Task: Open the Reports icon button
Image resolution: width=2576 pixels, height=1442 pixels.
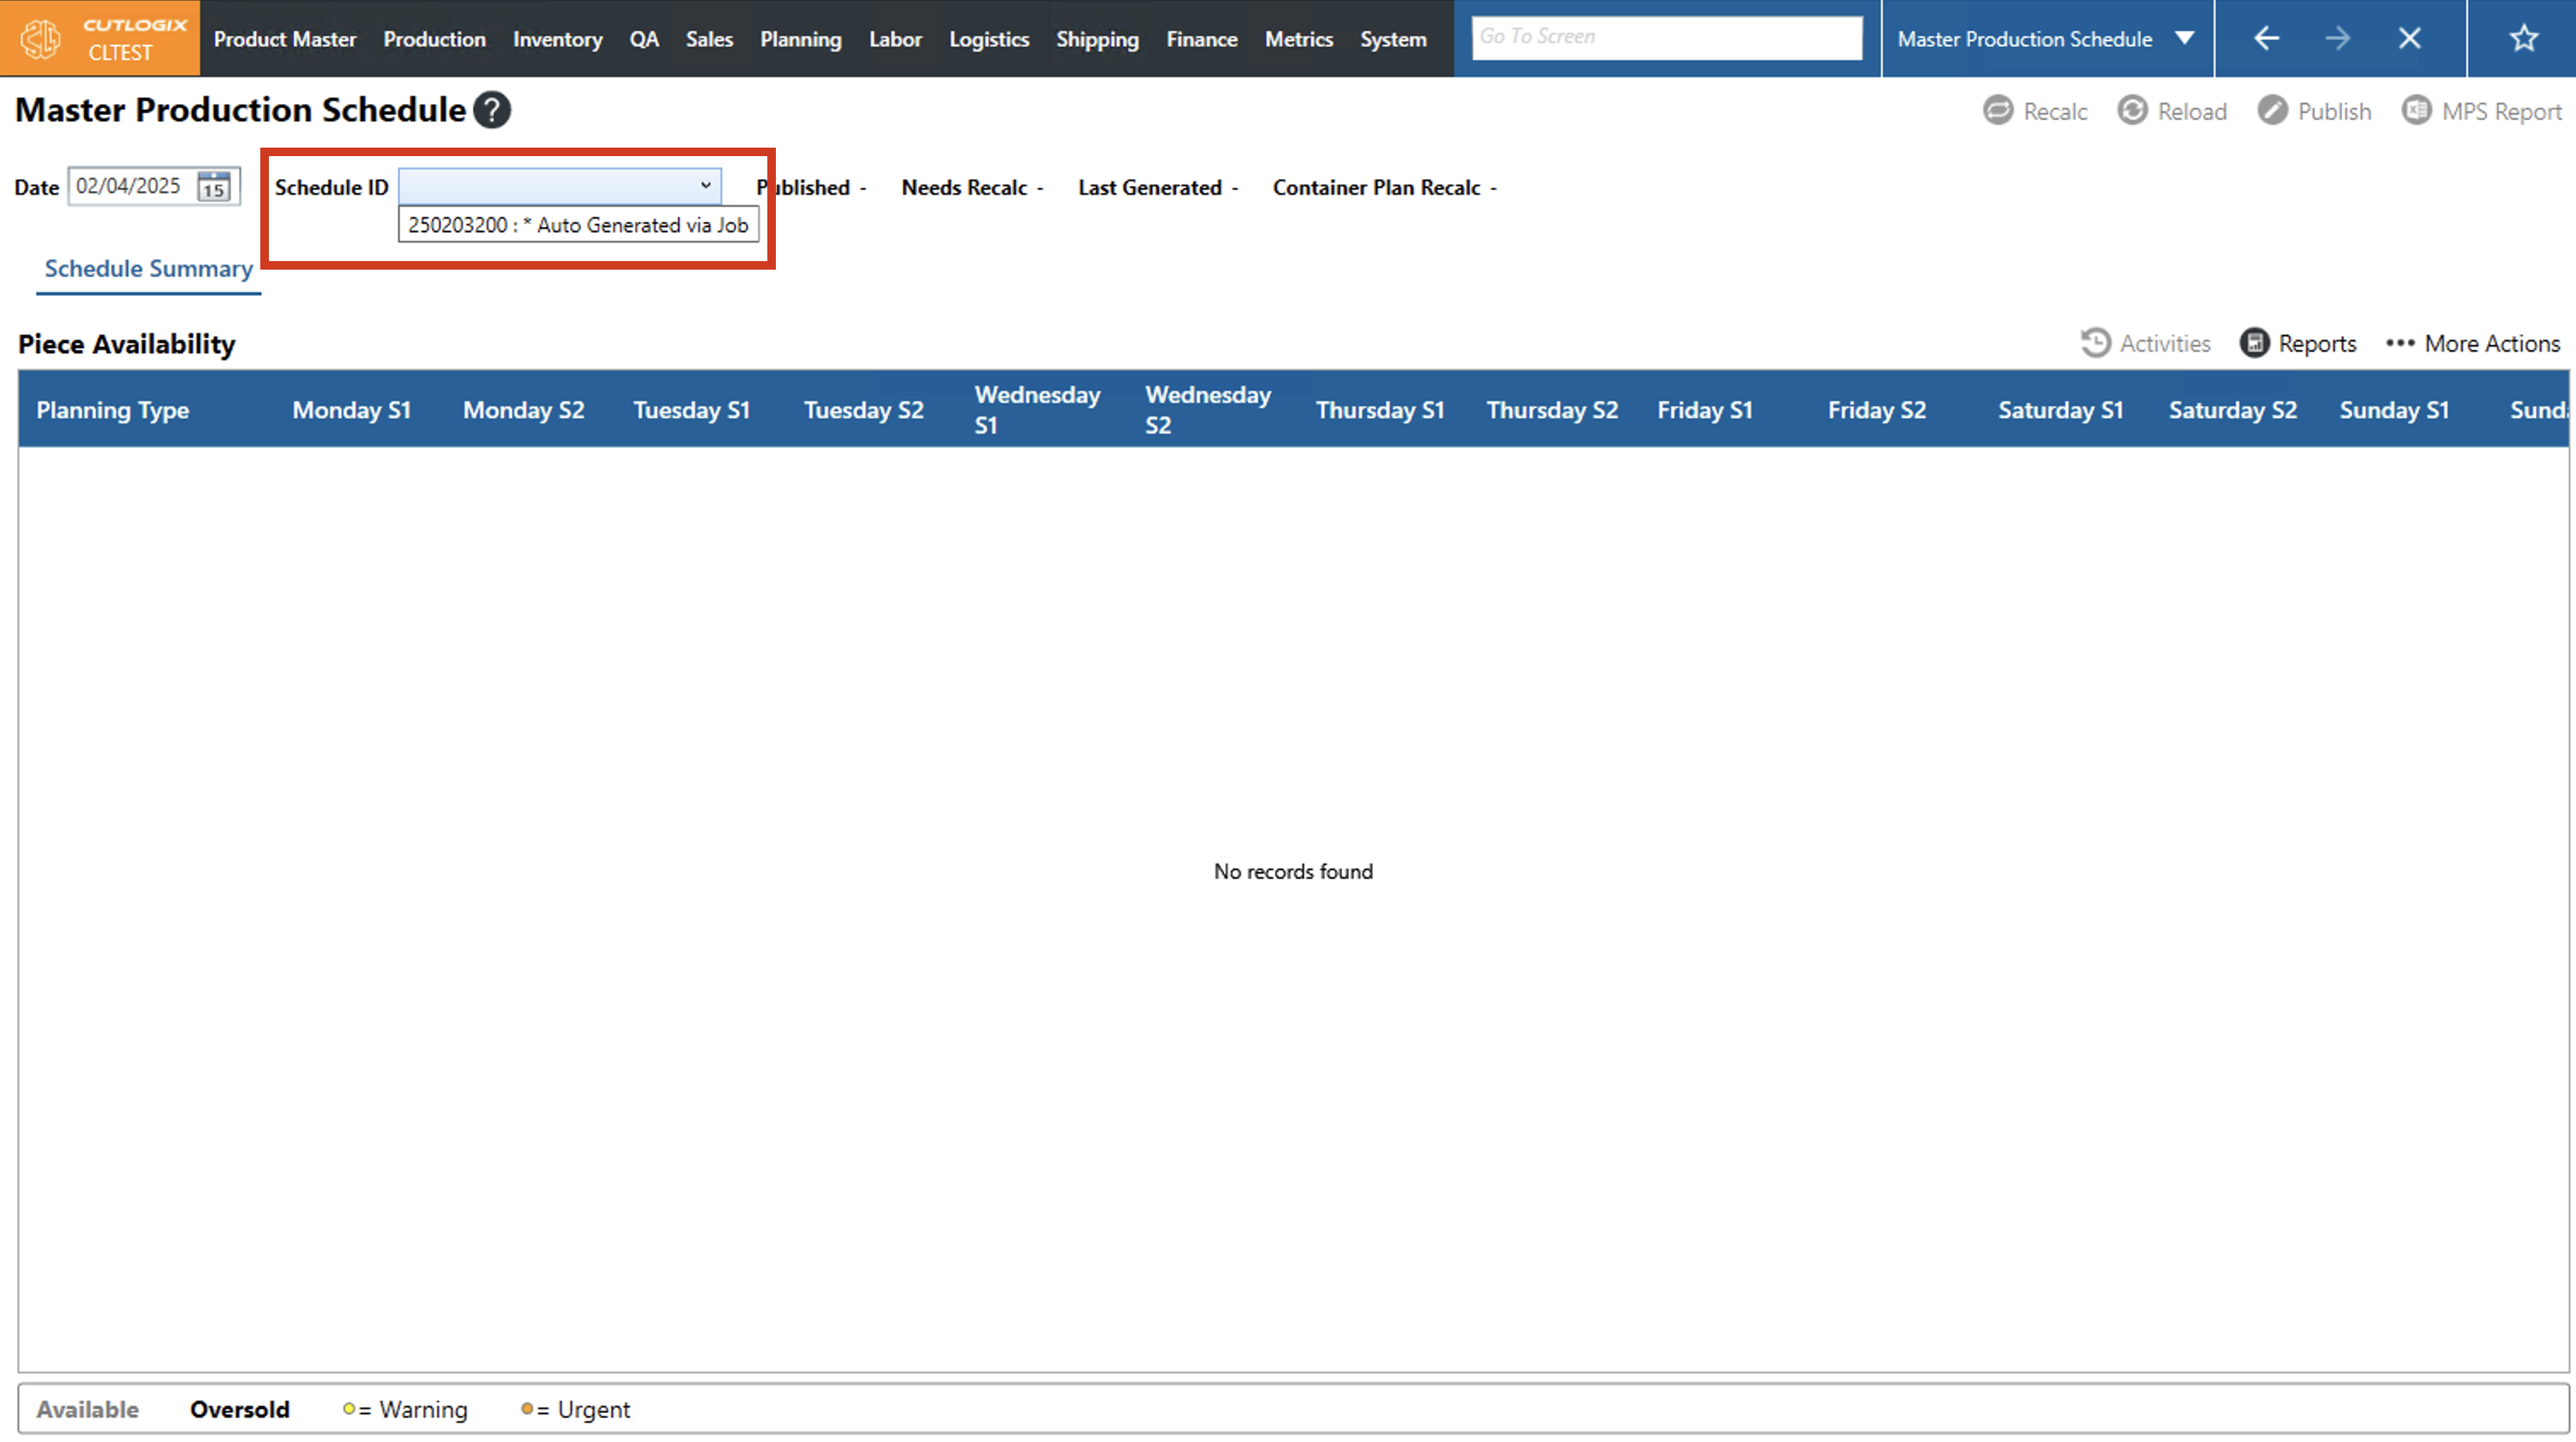Action: point(2254,343)
